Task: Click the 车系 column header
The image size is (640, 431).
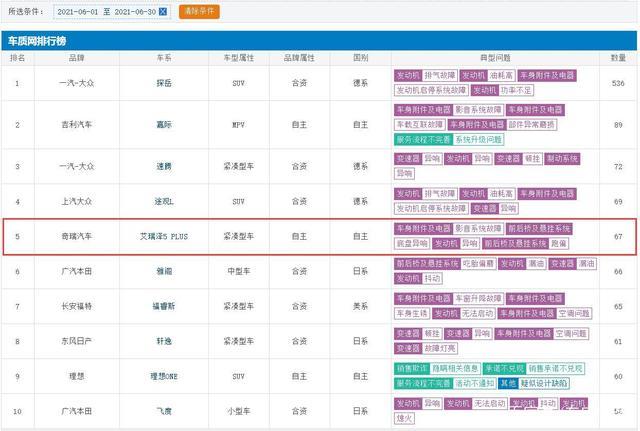Action: 164,58
